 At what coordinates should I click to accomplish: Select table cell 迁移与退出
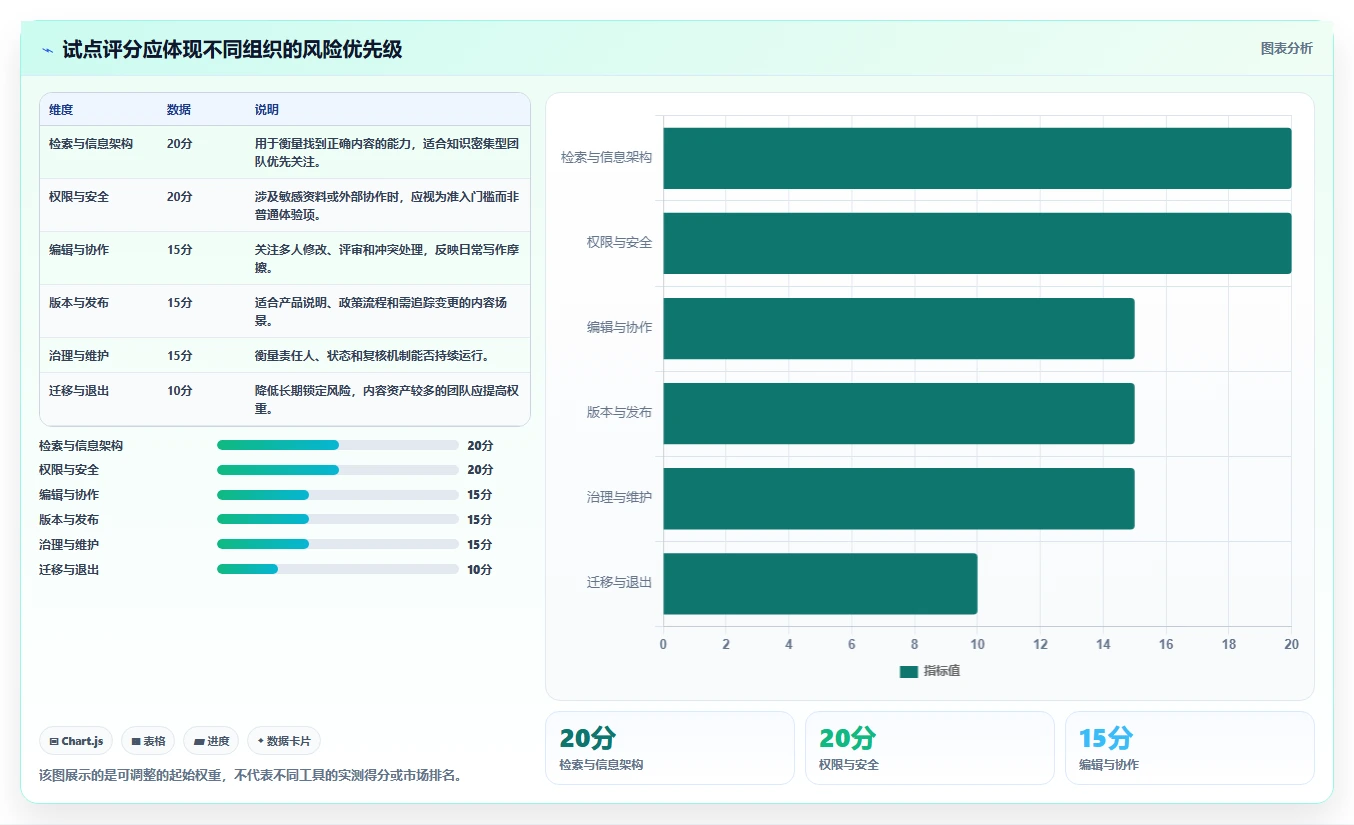coord(79,391)
